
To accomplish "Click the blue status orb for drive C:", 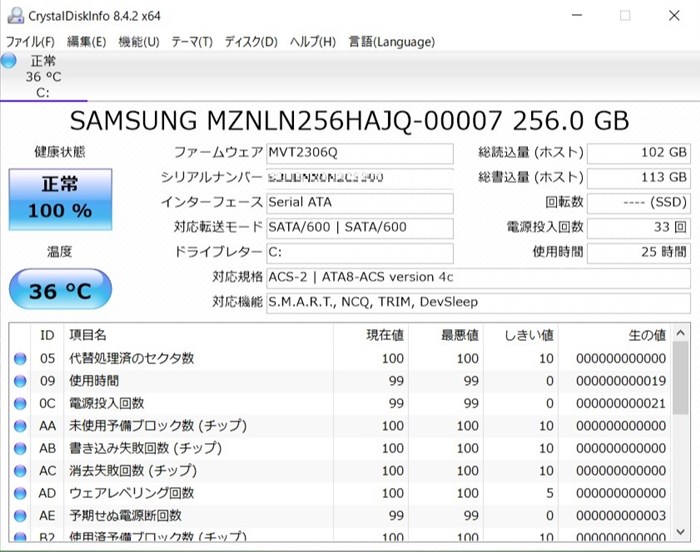I will (x=8, y=61).
